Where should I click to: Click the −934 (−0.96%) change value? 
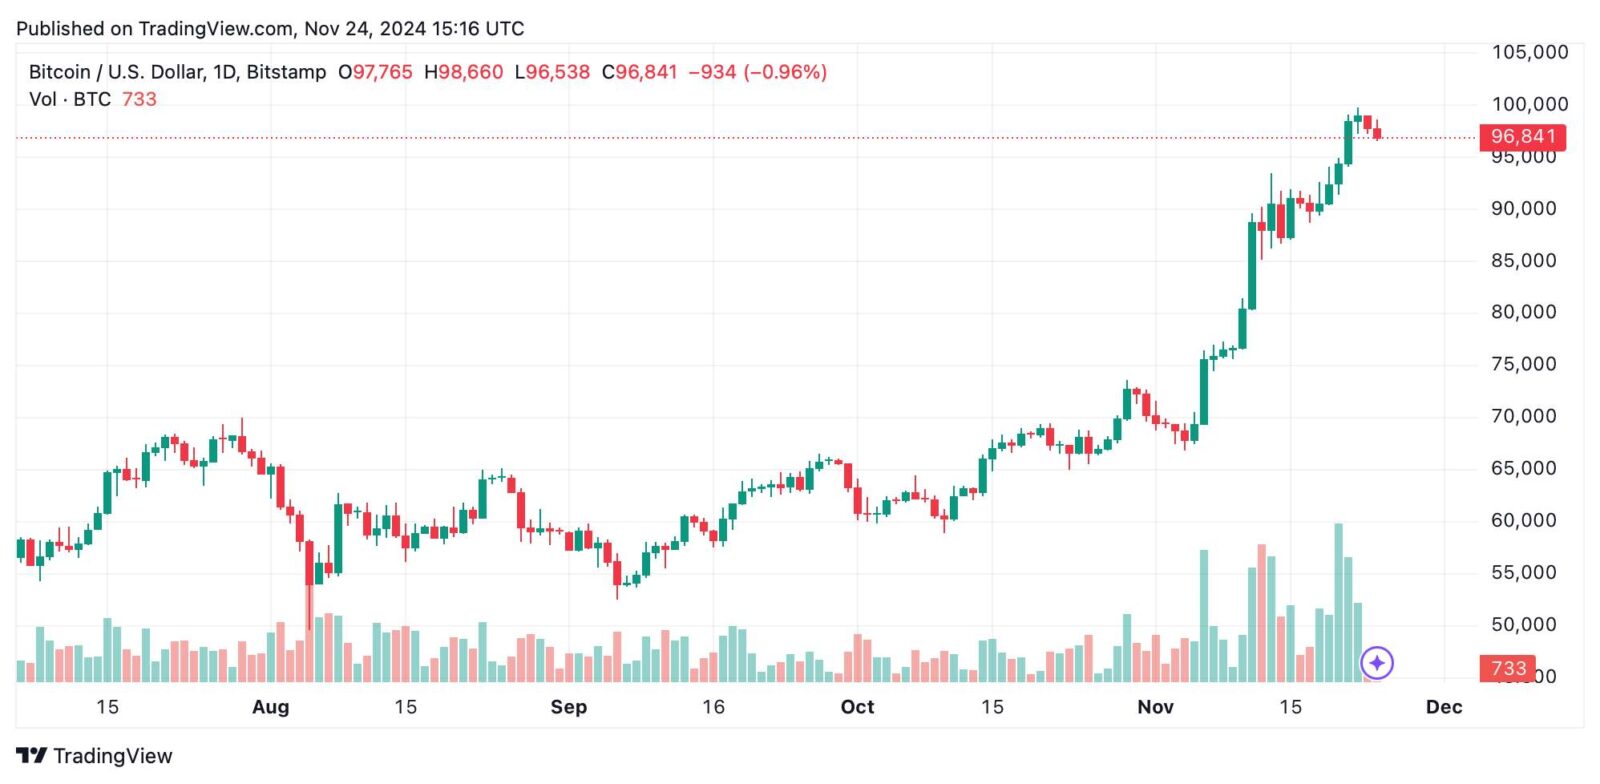click(x=757, y=72)
